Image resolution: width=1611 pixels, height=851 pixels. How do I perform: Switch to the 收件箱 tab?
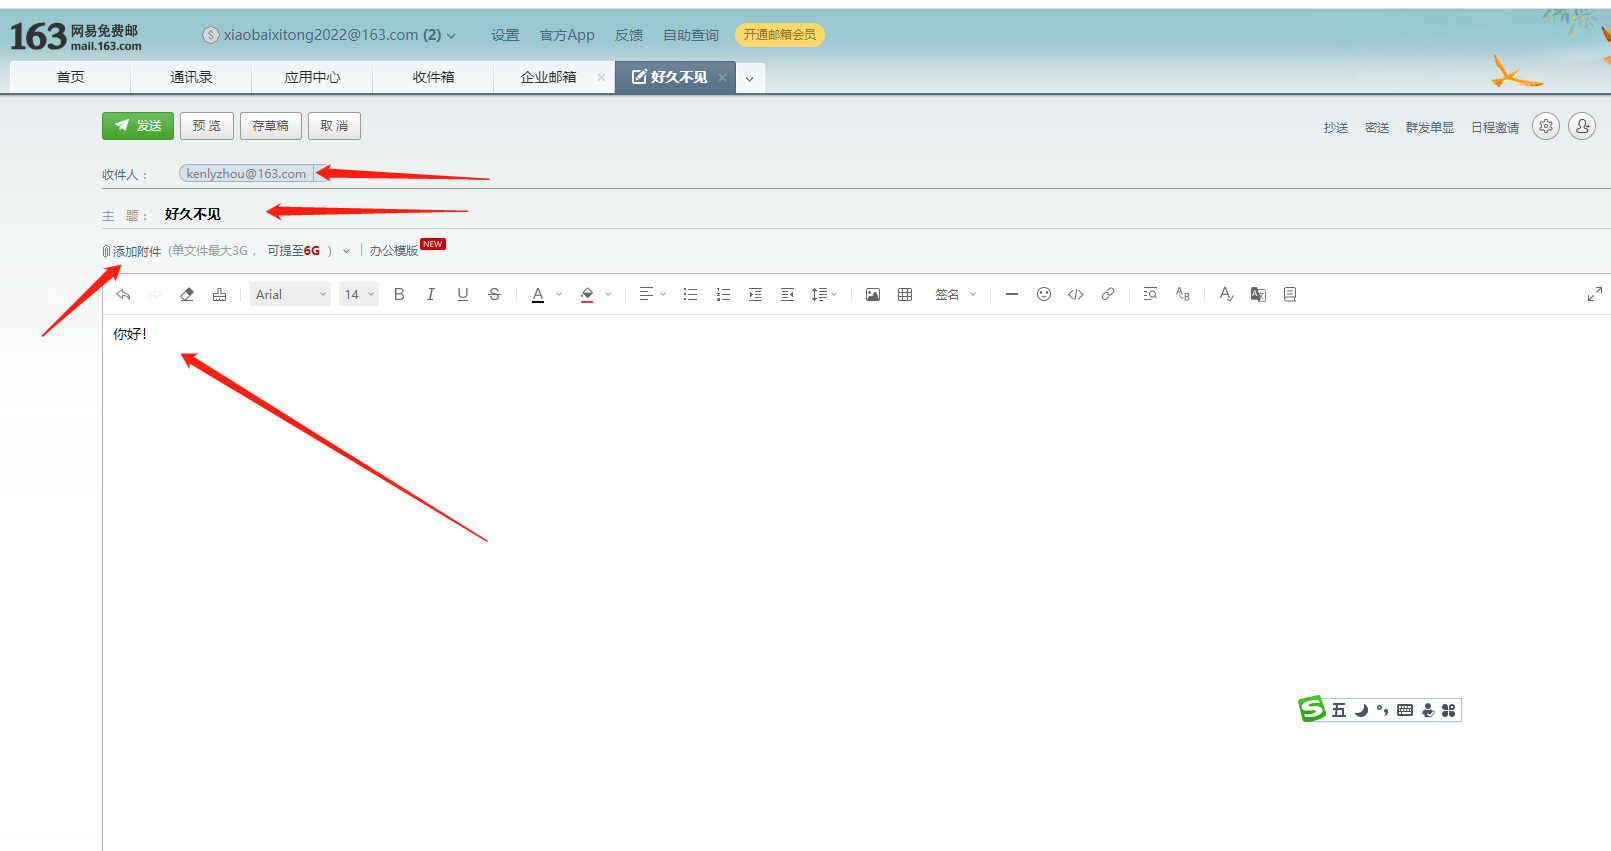pyautogui.click(x=433, y=77)
